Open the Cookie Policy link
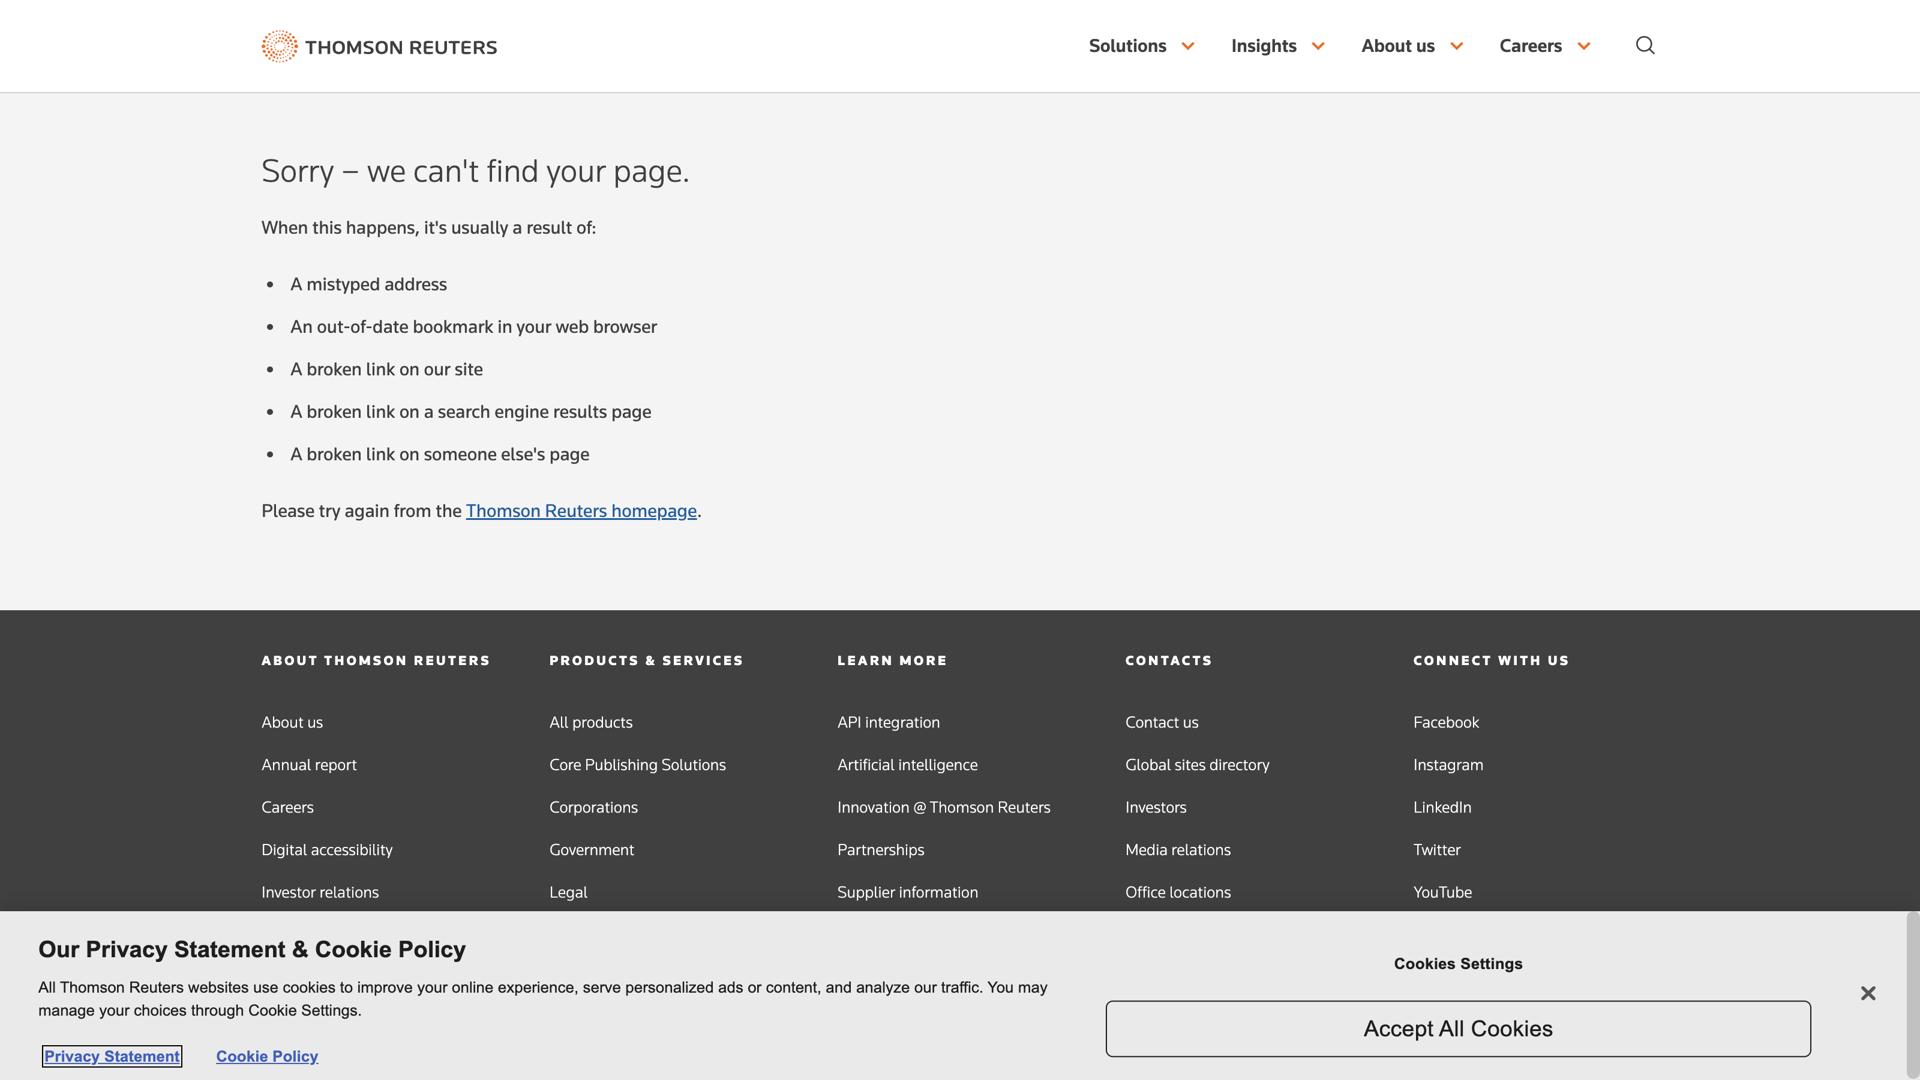 [x=267, y=1056]
